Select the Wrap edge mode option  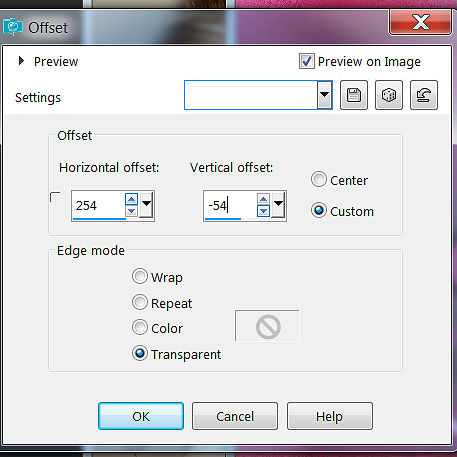(x=140, y=277)
